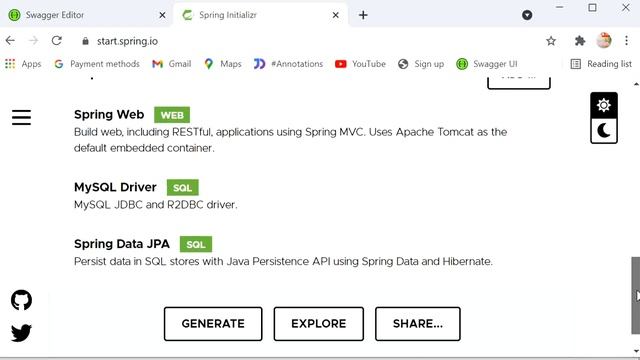Open the Sign up bookmark
The height and width of the screenshot is (360, 640).
coord(421,64)
